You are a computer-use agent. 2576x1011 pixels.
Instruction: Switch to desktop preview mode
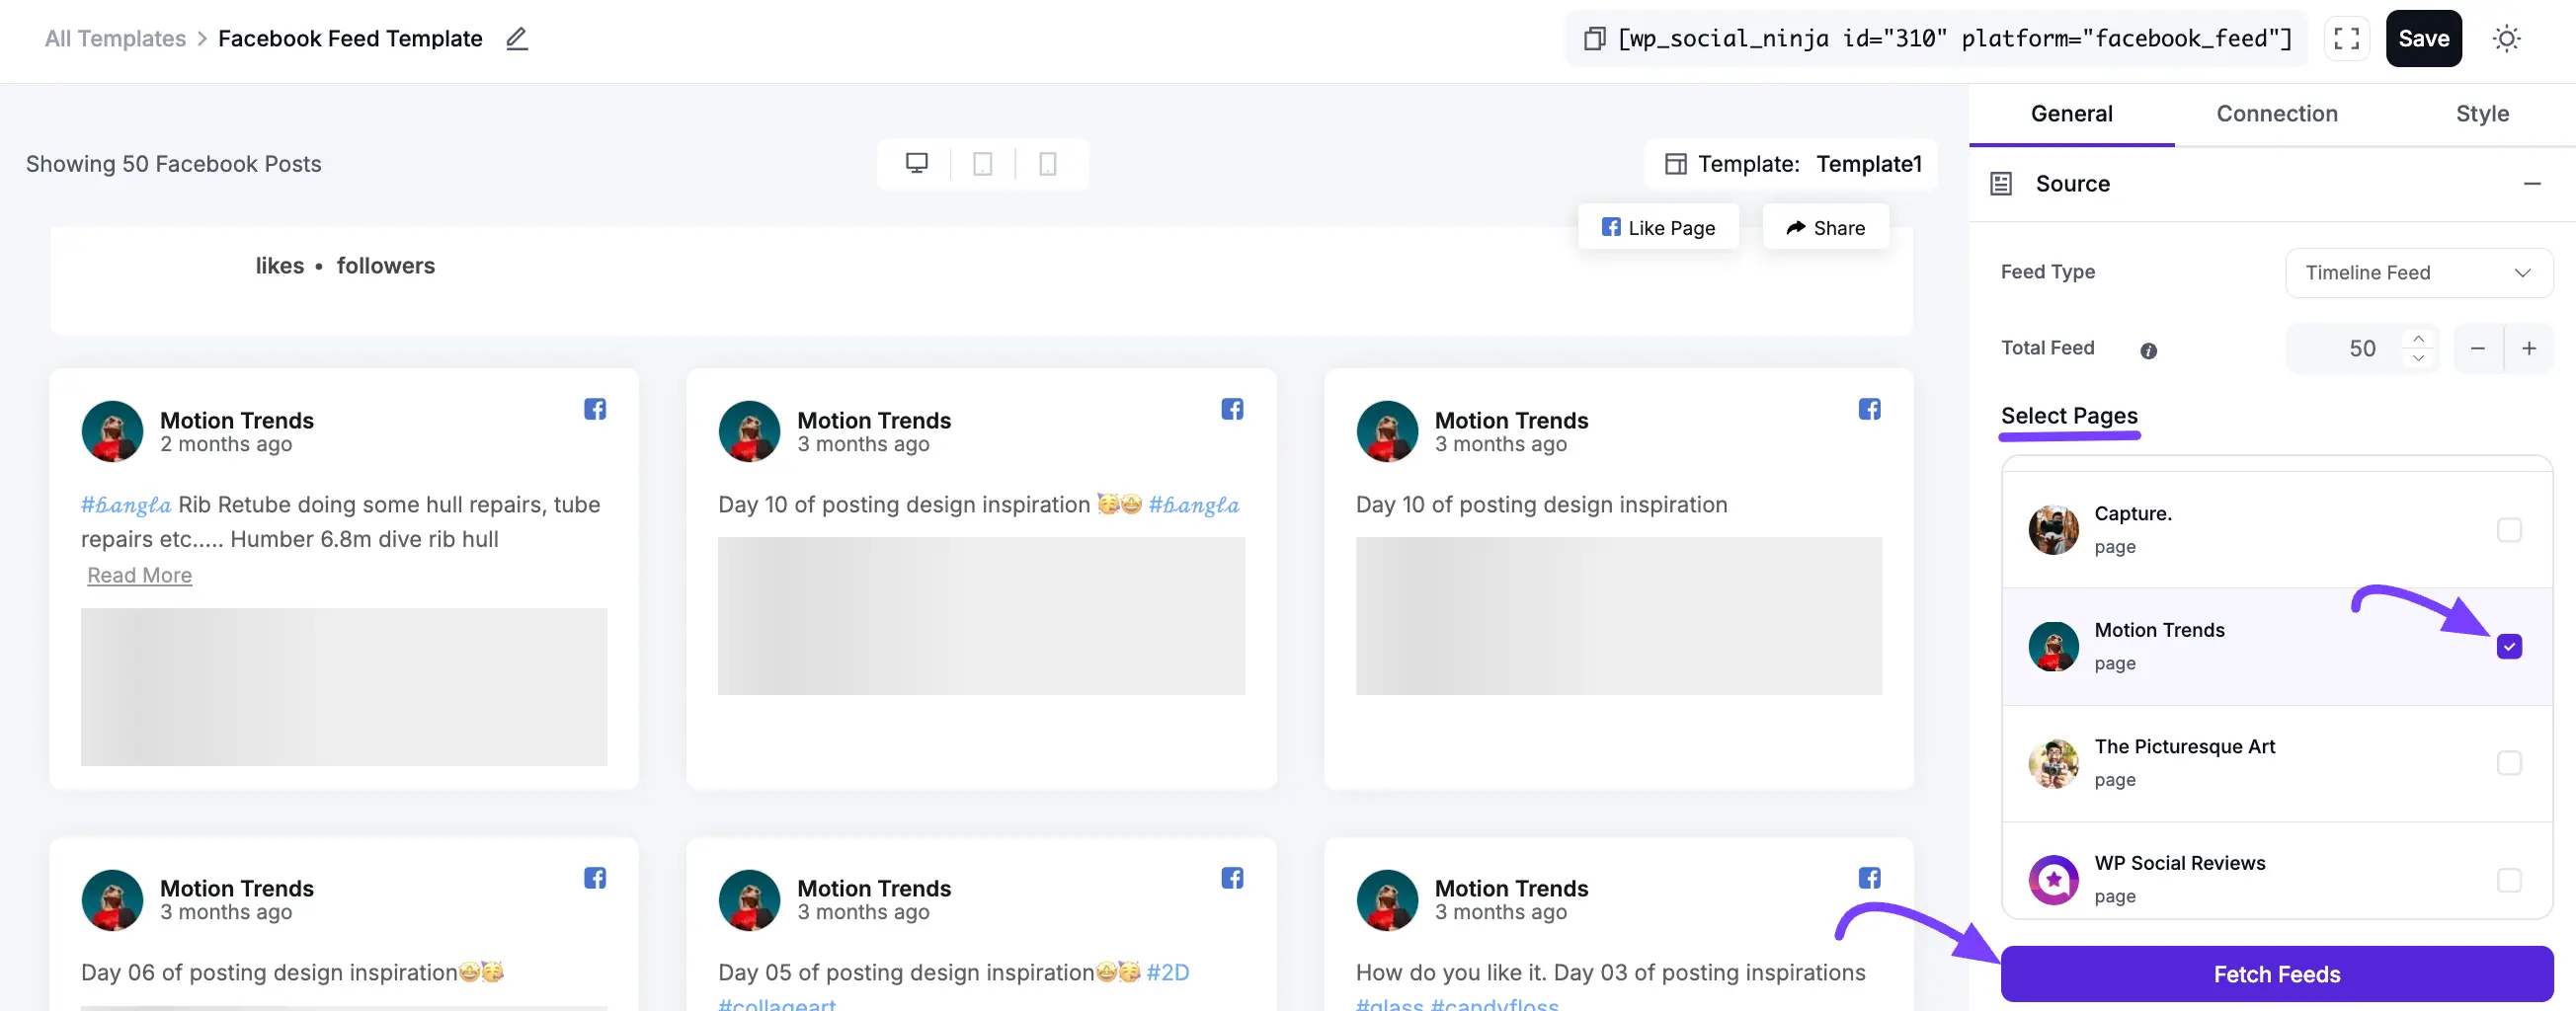coord(916,163)
